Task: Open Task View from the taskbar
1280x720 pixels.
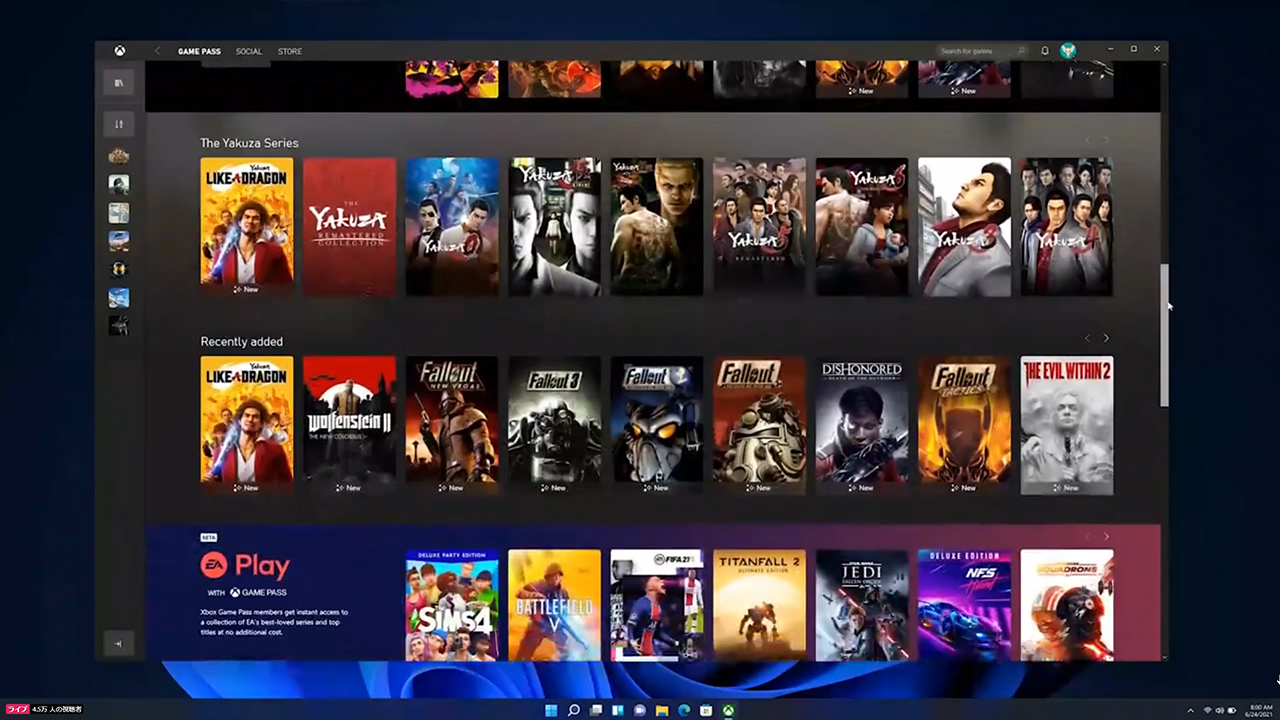Action: click(x=596, y=711)
